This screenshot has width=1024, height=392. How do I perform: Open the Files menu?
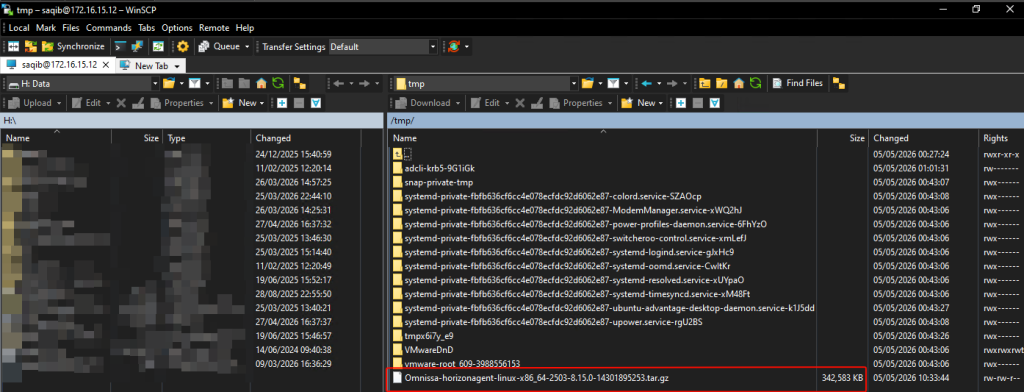71,28
